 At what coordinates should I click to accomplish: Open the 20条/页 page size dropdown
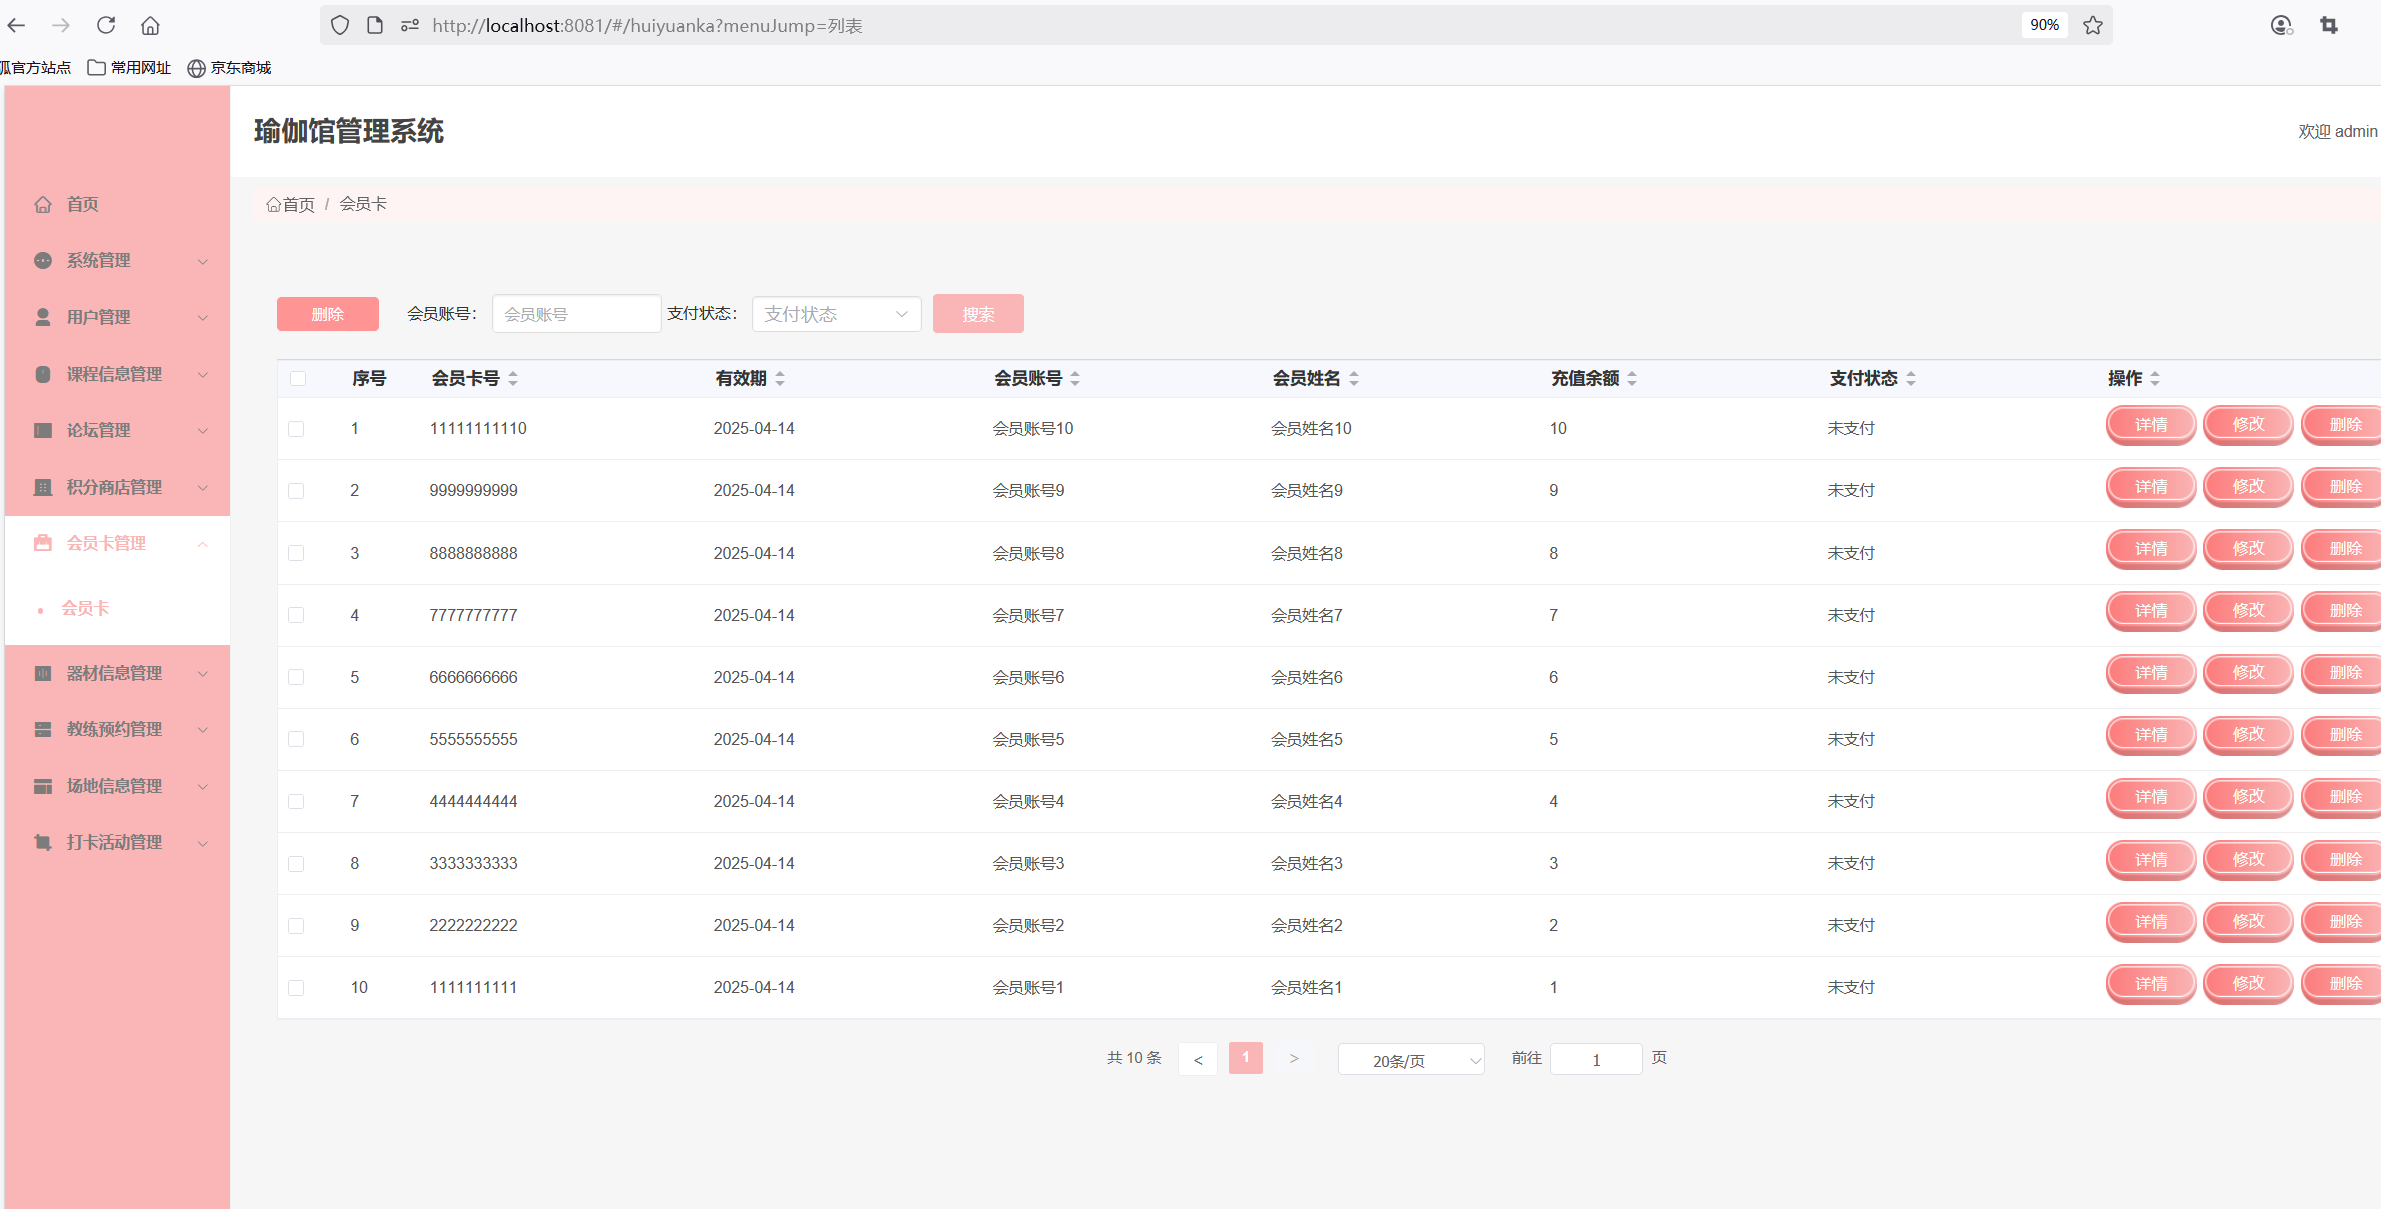coord(1410,1059)
